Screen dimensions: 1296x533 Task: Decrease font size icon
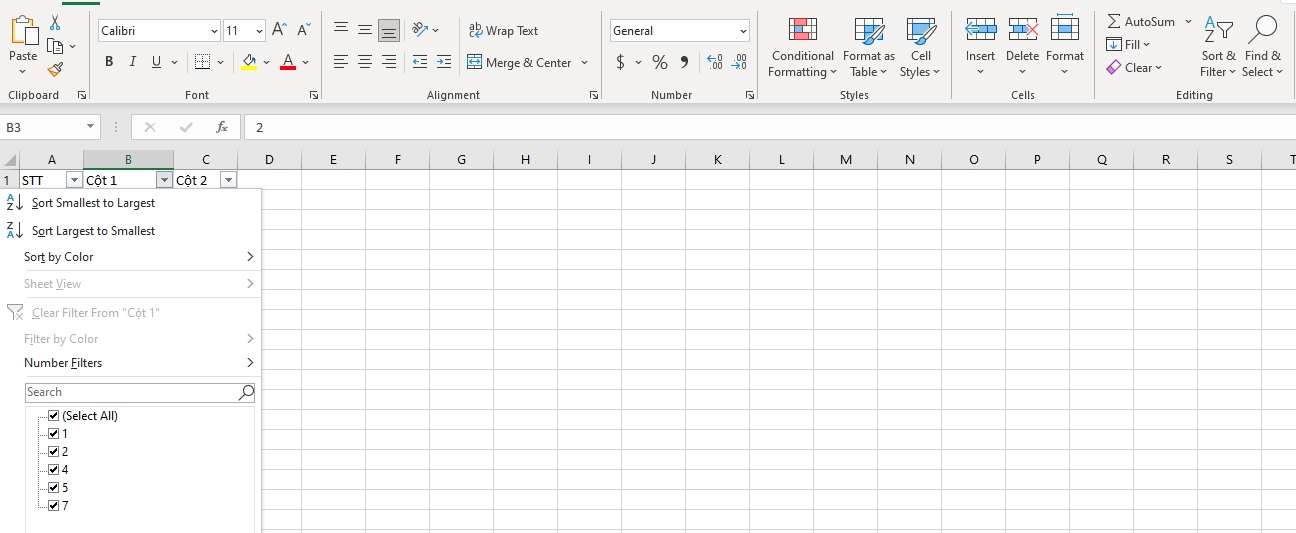coord(302,30)
